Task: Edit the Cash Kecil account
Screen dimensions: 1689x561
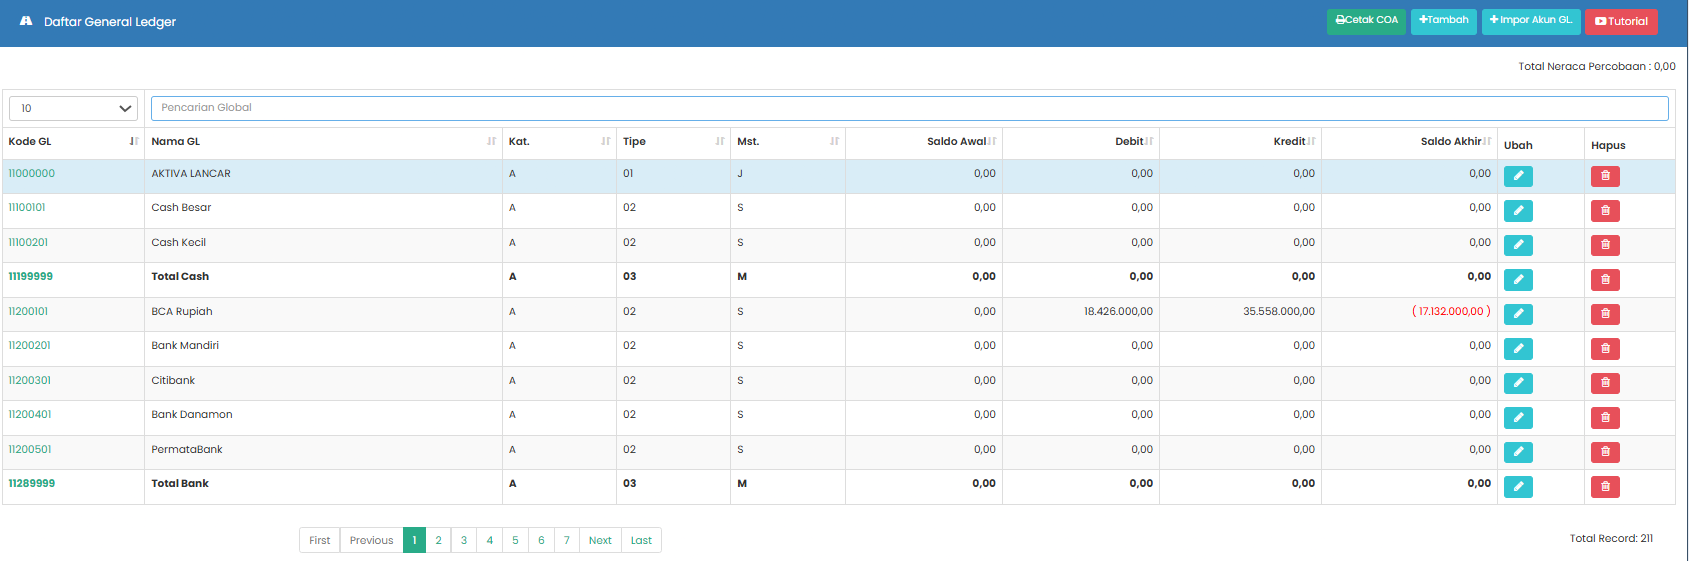Action: pos(1518,245)
